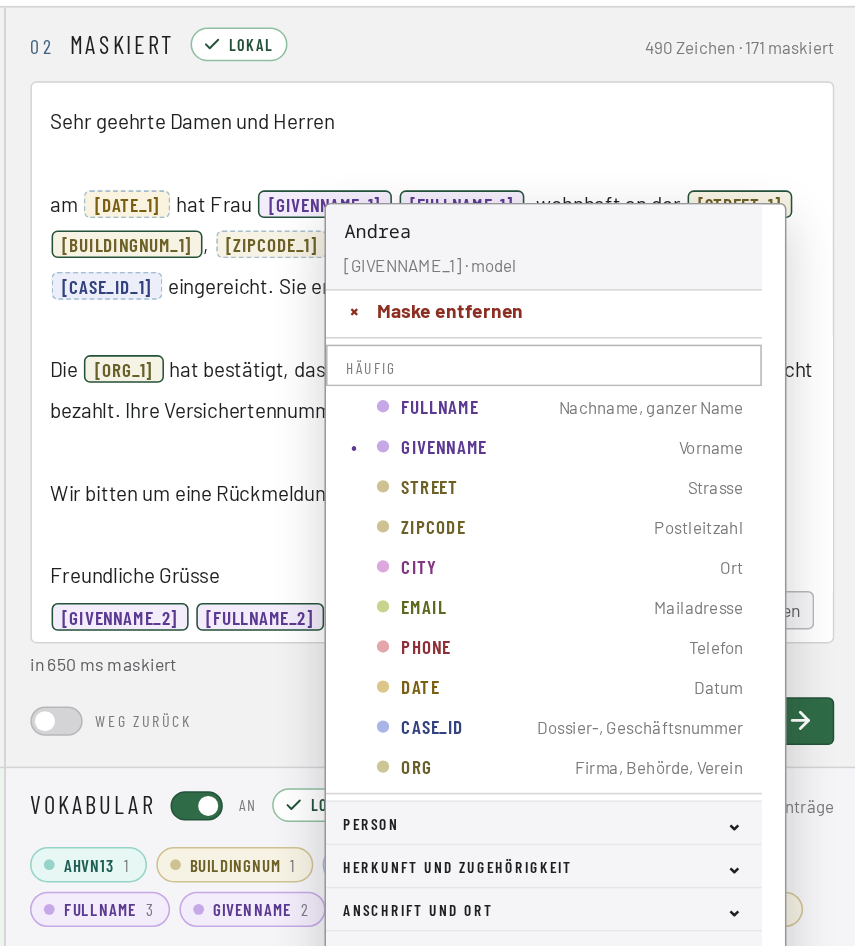This screenshot has width=855, height=946.
Task: Click the checkmark in the LOKAL badge
Action: 212,45
